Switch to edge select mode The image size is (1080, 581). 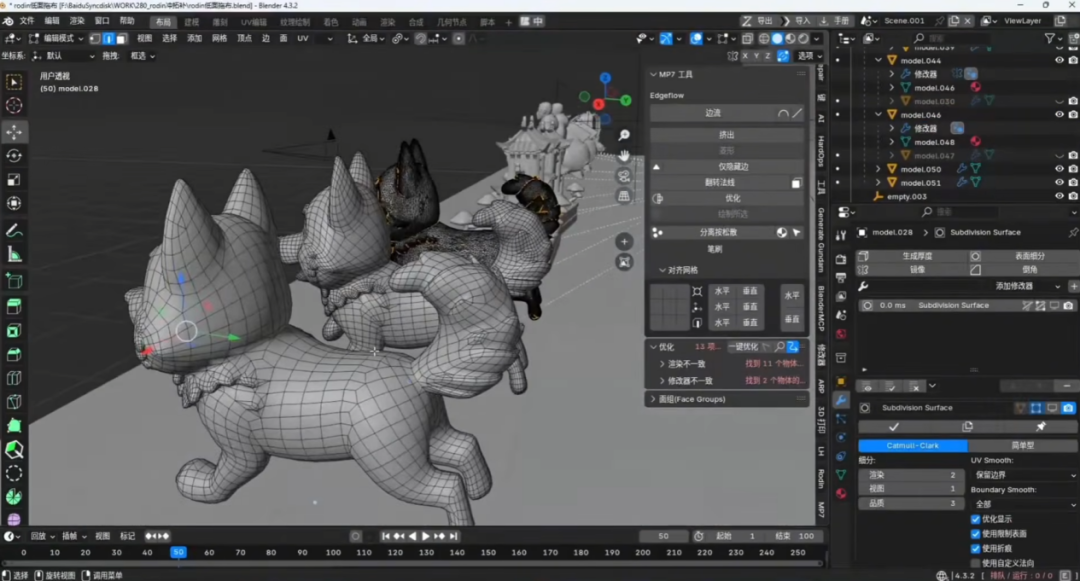tap(108, 39)
